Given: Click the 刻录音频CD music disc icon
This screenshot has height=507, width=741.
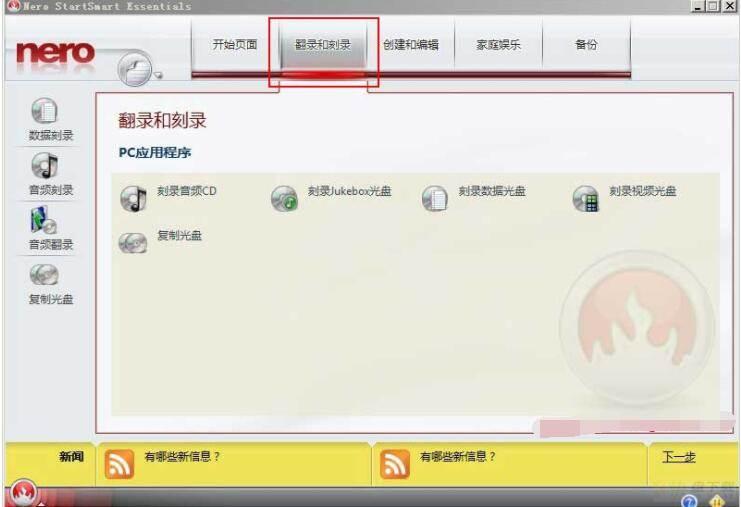Looking at the screenshot, I should point(133,198).
